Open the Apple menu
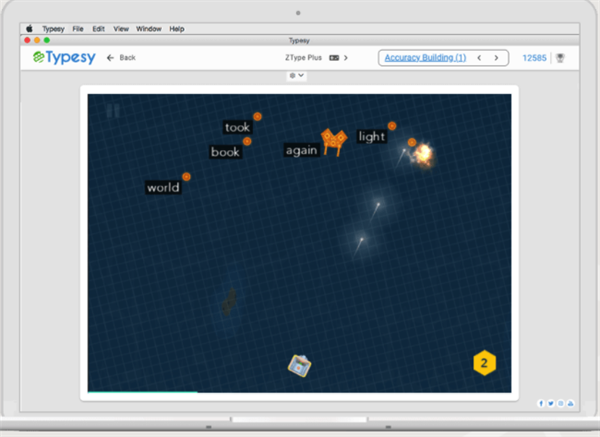 (29, 29)
